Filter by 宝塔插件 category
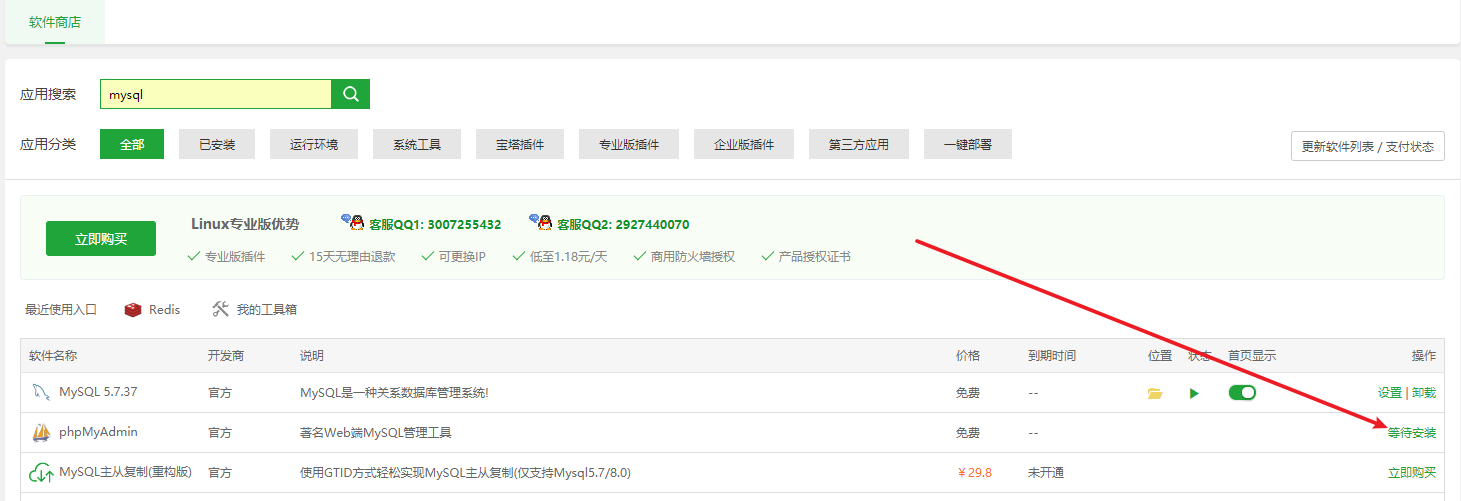Image resolution: width=1461 pixels, height=501 pixels. 520,145
